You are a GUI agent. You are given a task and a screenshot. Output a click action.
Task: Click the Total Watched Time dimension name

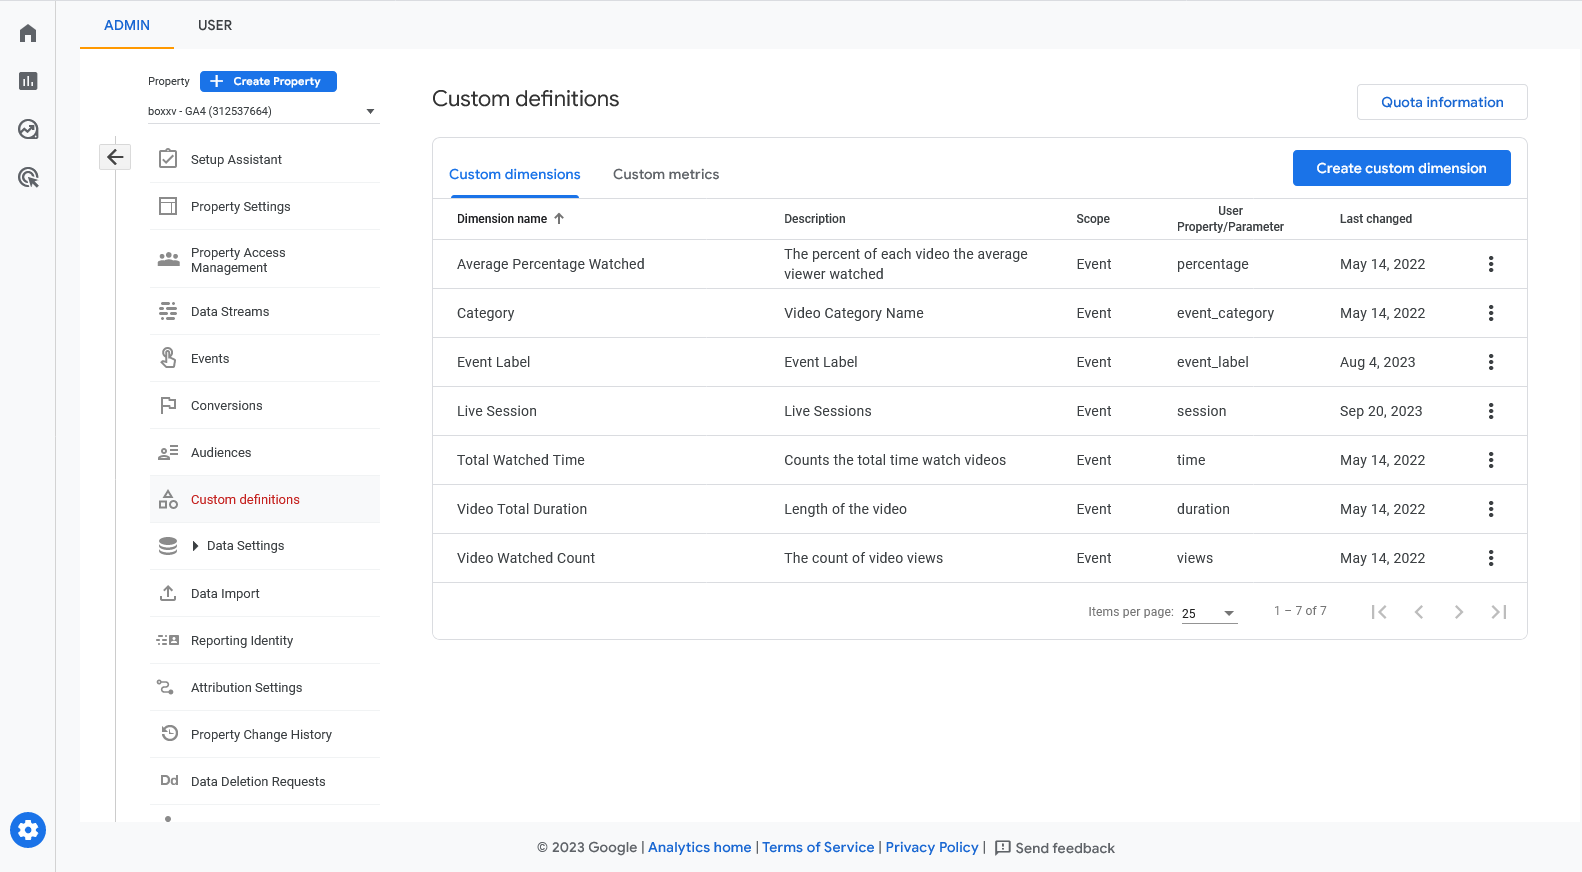[x=521, y=460]
